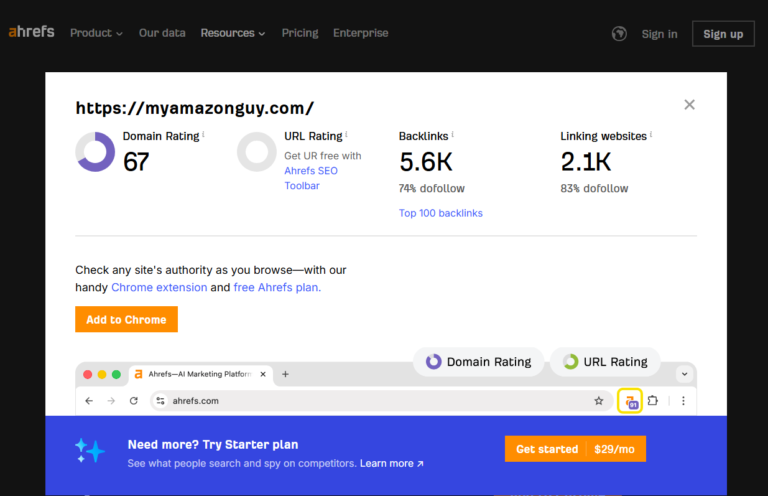
Task: Expand the Resources dropdown menu
Action: click(x=233, y=33)
